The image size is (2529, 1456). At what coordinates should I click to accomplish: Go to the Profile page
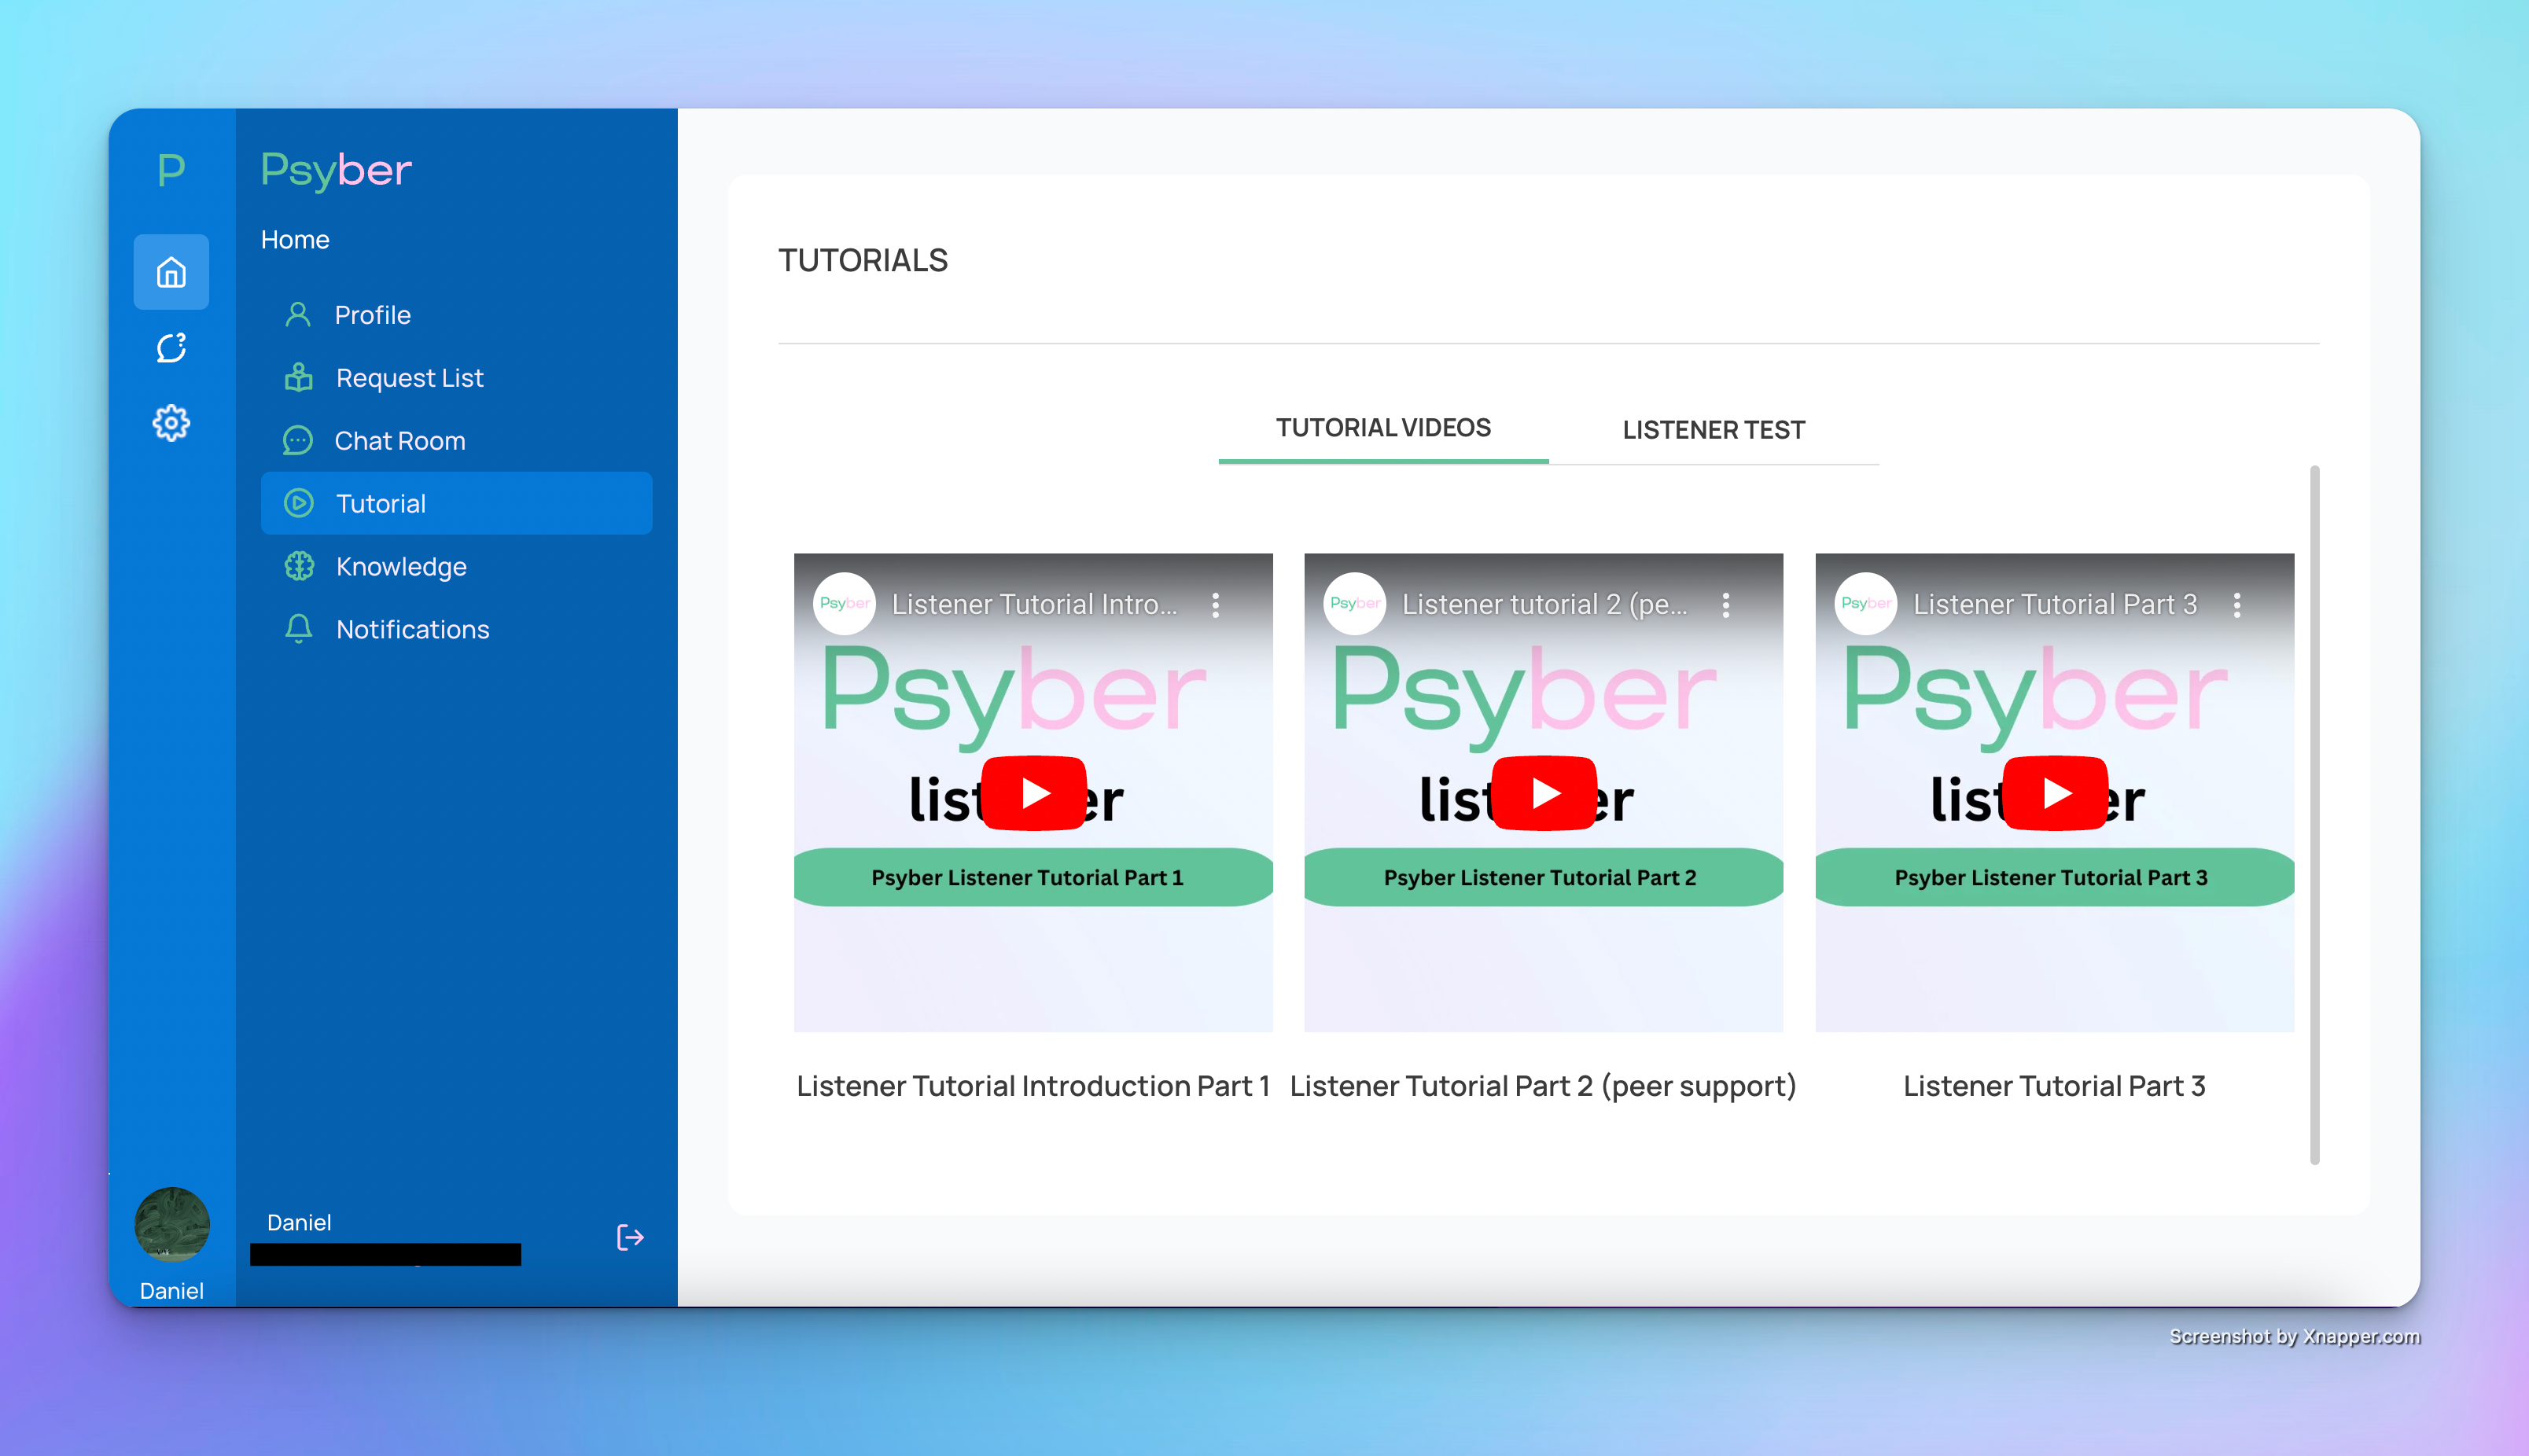[x=456, y=315]
